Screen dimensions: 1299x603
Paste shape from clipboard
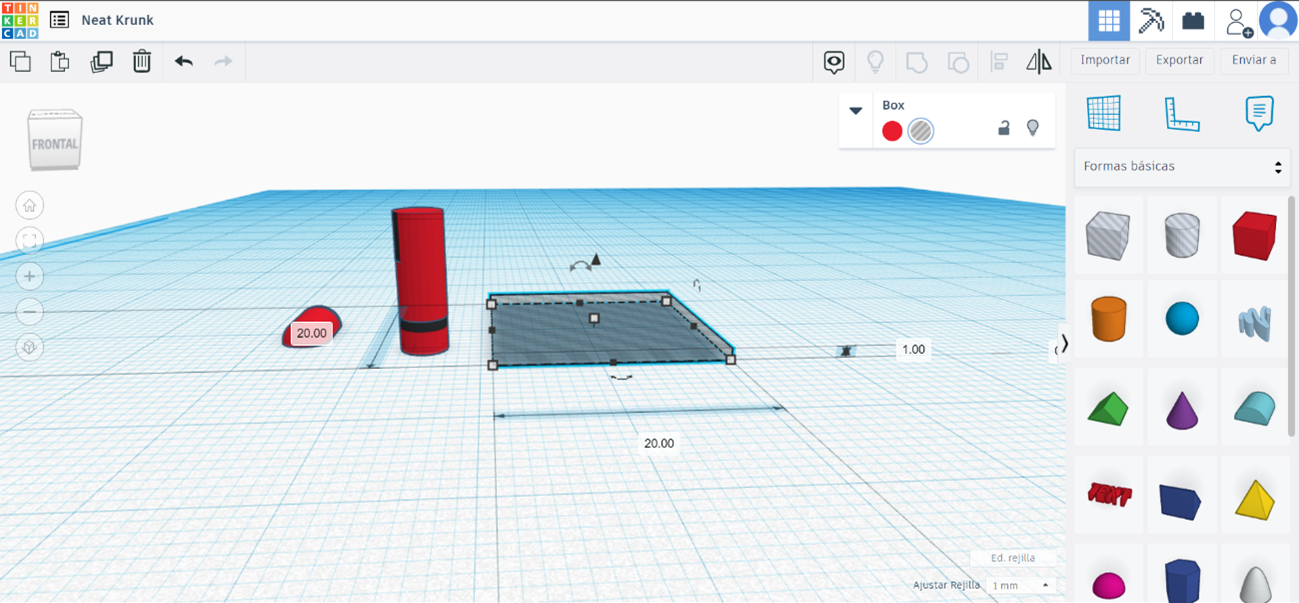pyautogui.click(x=60, y=61)
